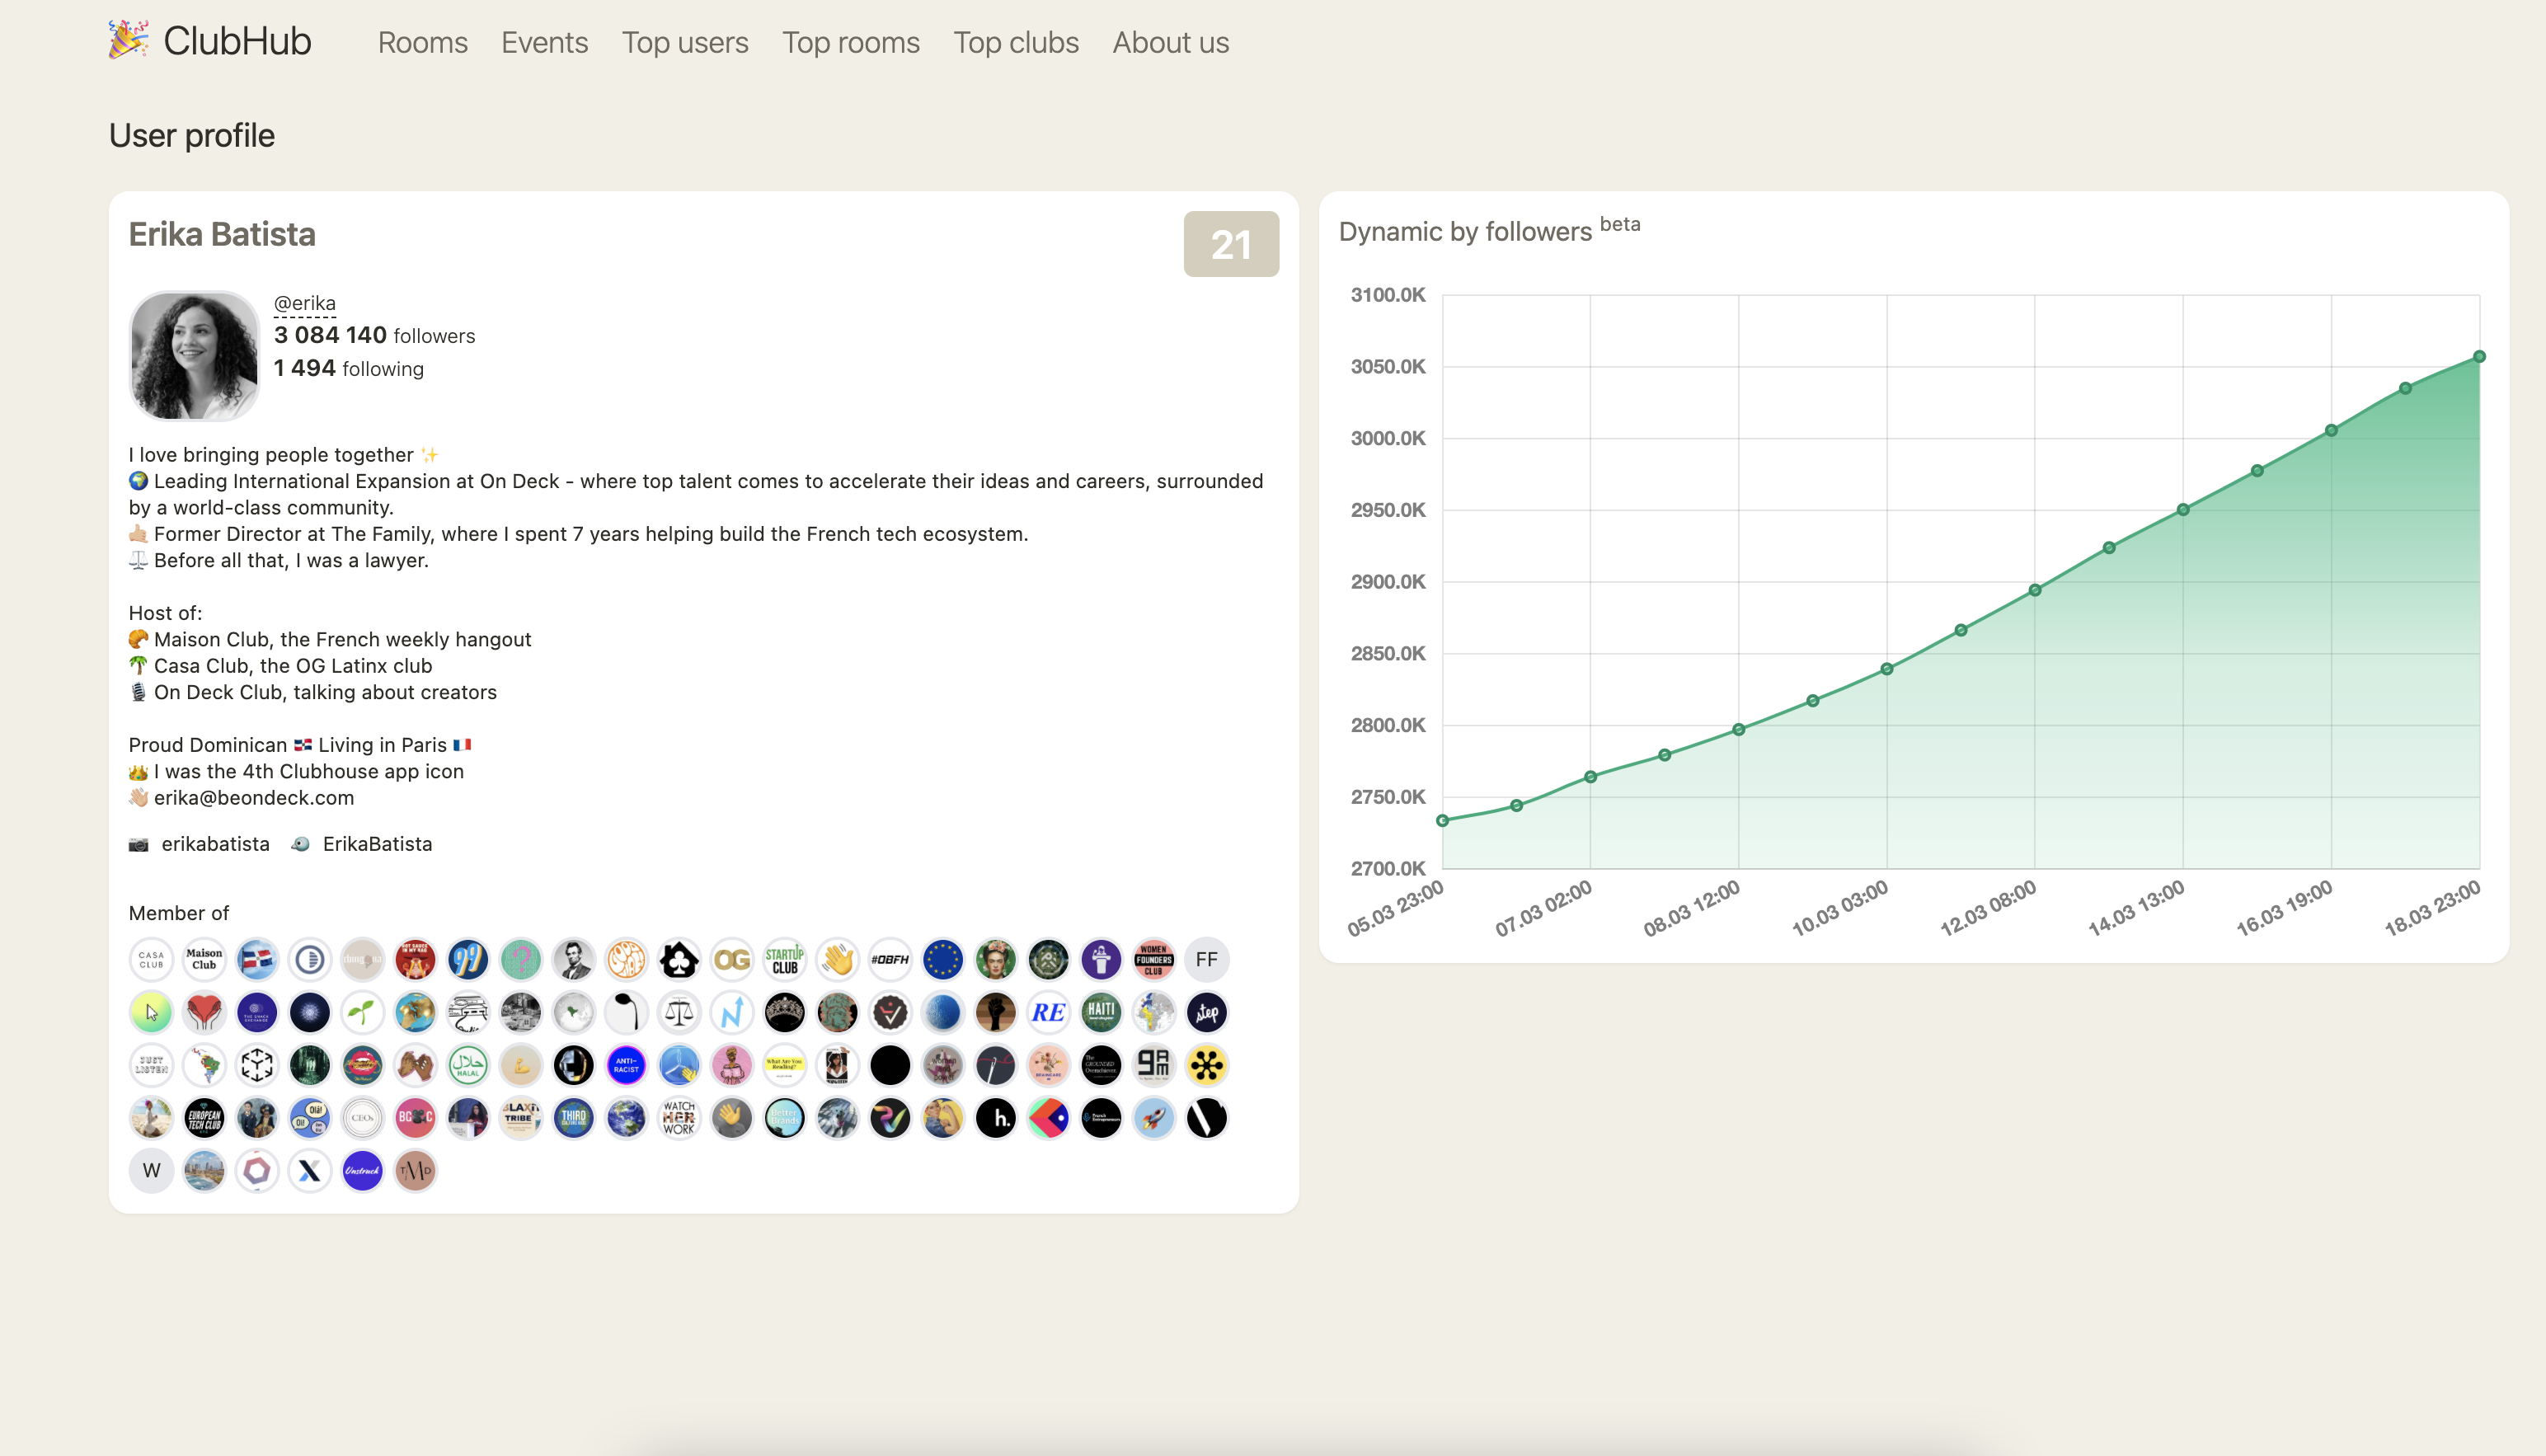The image size is (2546, 1456).
Task: Click the ErikaBatista website handle
Action: click(377, 843)
